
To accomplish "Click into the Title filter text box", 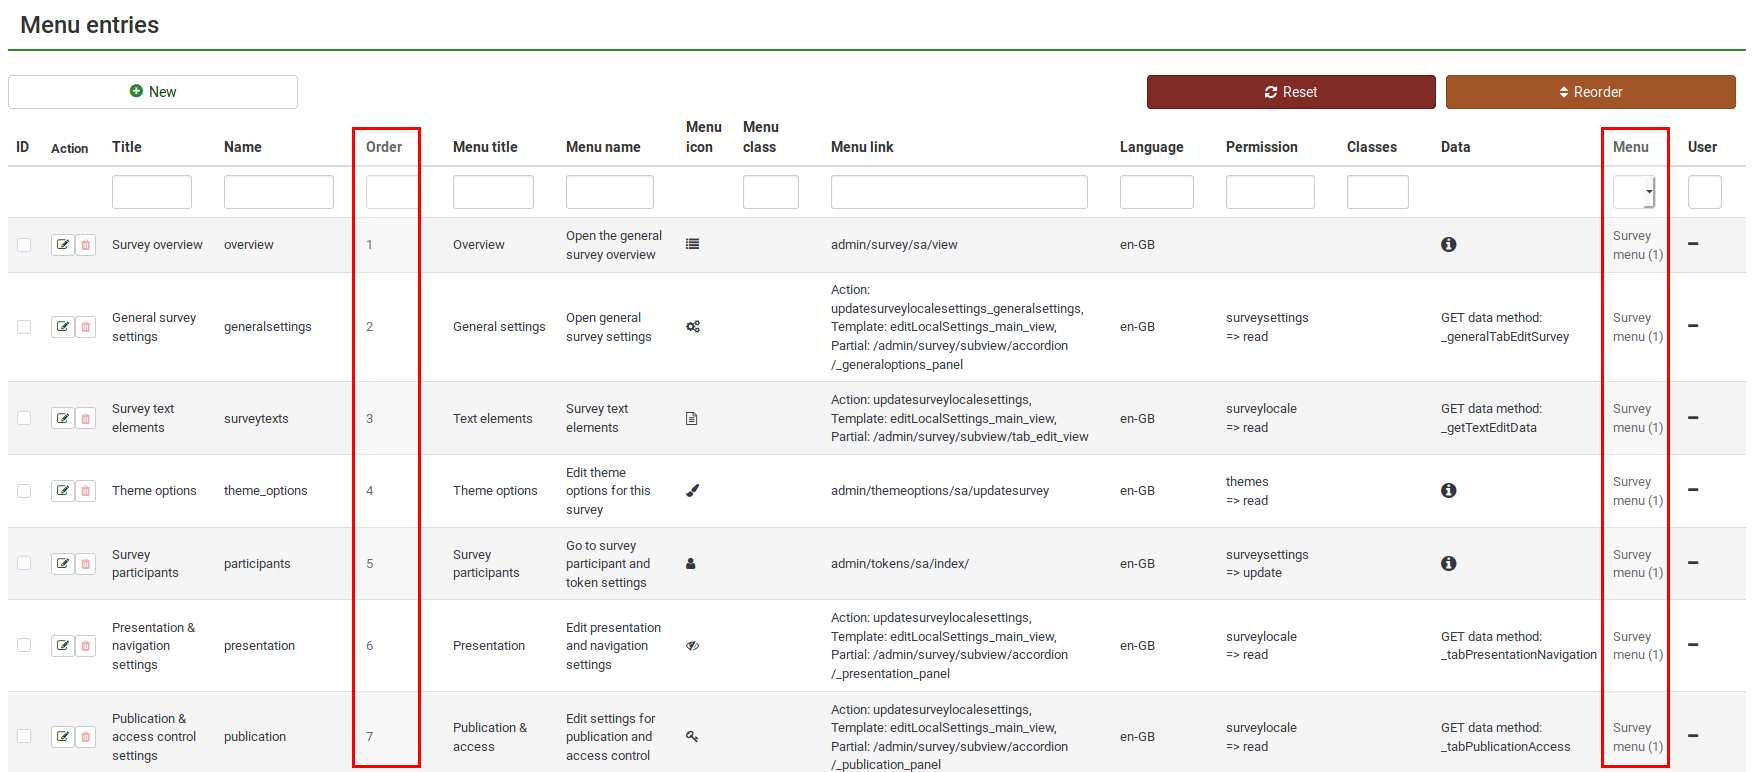I will point(152,192).
